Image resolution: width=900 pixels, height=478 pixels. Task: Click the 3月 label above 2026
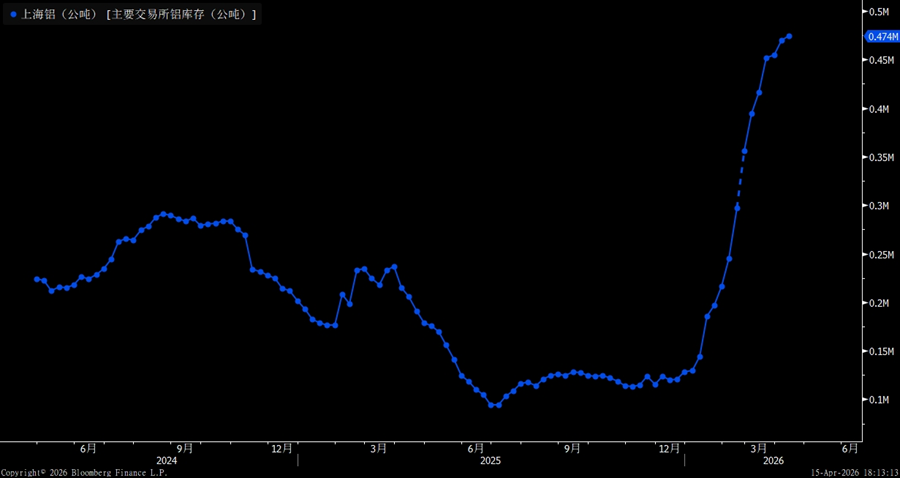(760, 448)
